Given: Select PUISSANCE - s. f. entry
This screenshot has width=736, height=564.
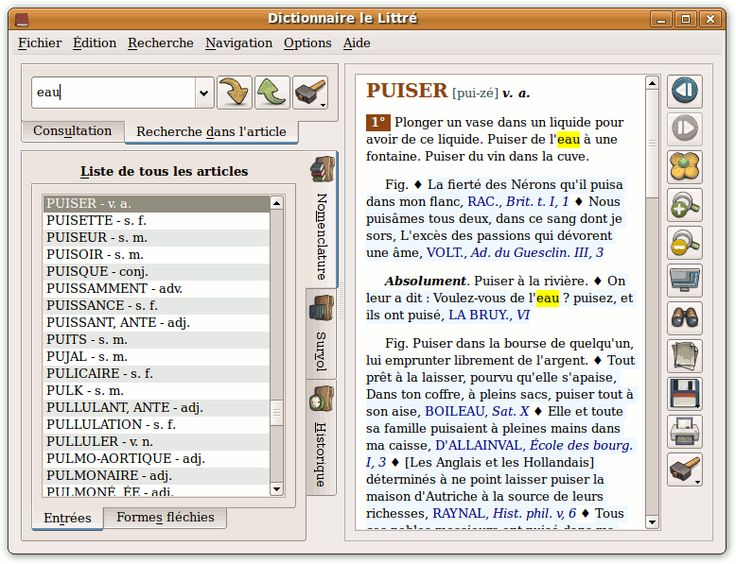Looking at the screenshot, I should pos(156,305).
